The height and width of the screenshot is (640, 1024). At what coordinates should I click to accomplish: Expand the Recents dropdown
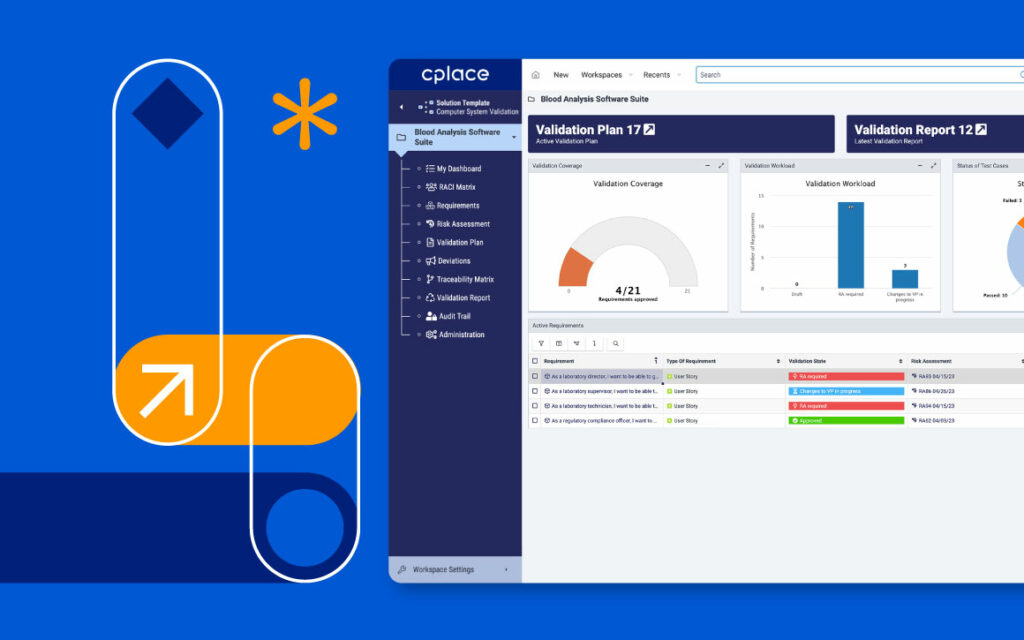coord(662,75)
